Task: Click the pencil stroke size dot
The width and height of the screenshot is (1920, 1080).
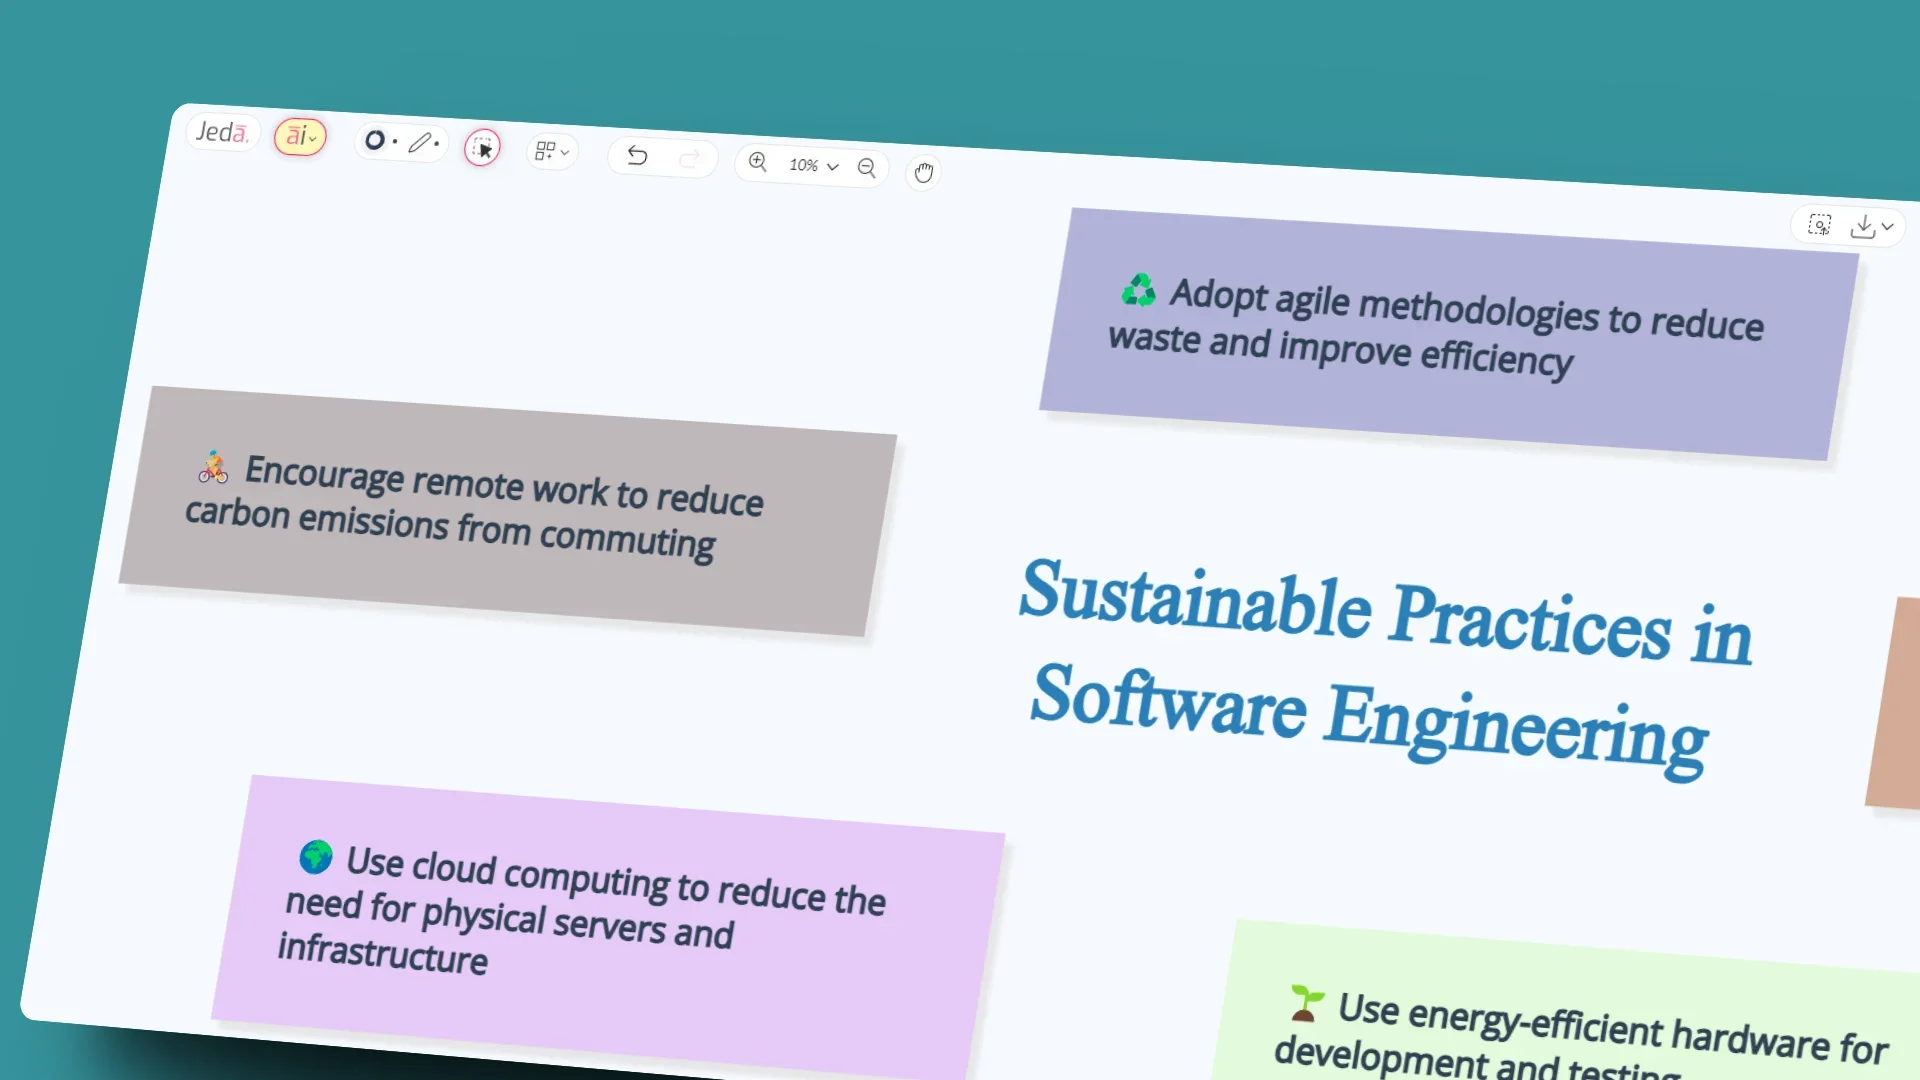Action: point(438,142)
